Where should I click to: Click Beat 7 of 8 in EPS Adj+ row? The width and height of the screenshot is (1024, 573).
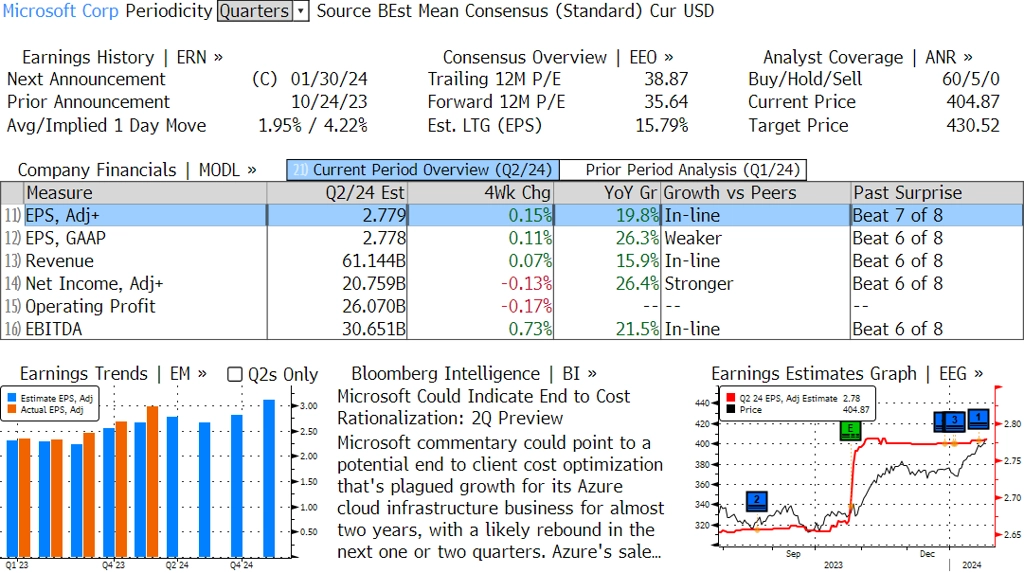[898, 216]
